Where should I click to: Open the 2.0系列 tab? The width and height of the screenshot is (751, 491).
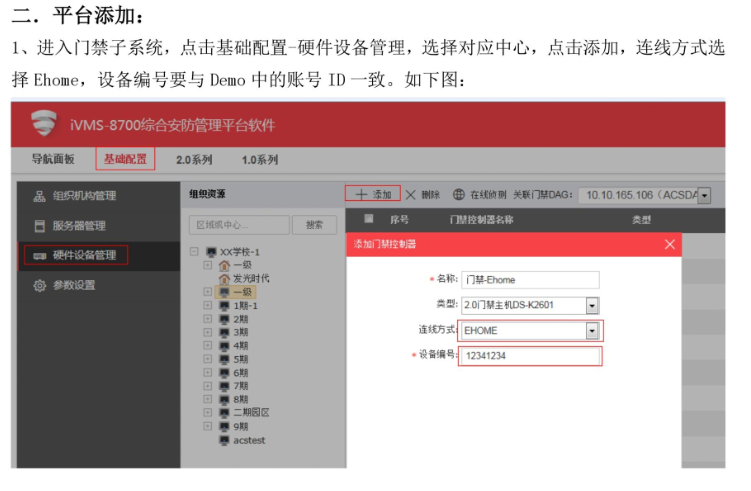coord(194,160)
